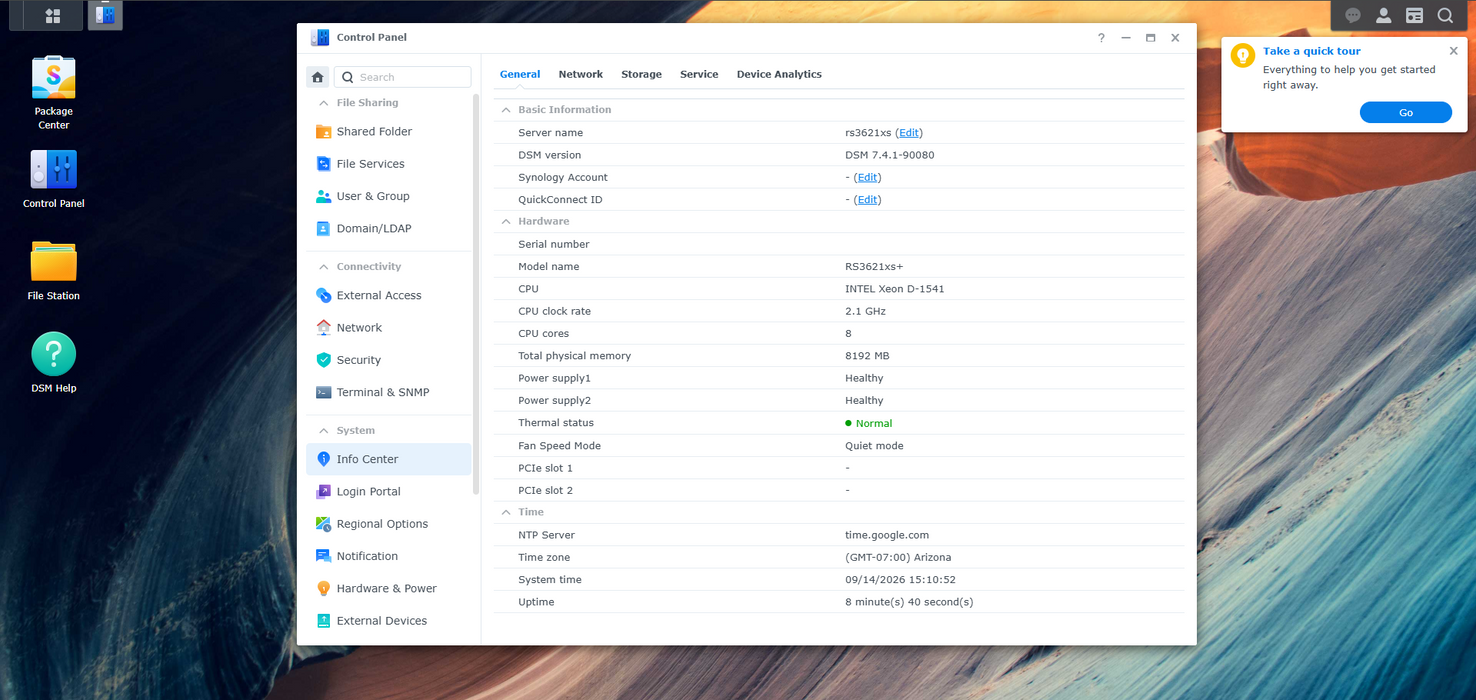Open Network settings in sidebar
Image resolution: width=1476 pixels, height=700 pixels.
pos(389,328)
